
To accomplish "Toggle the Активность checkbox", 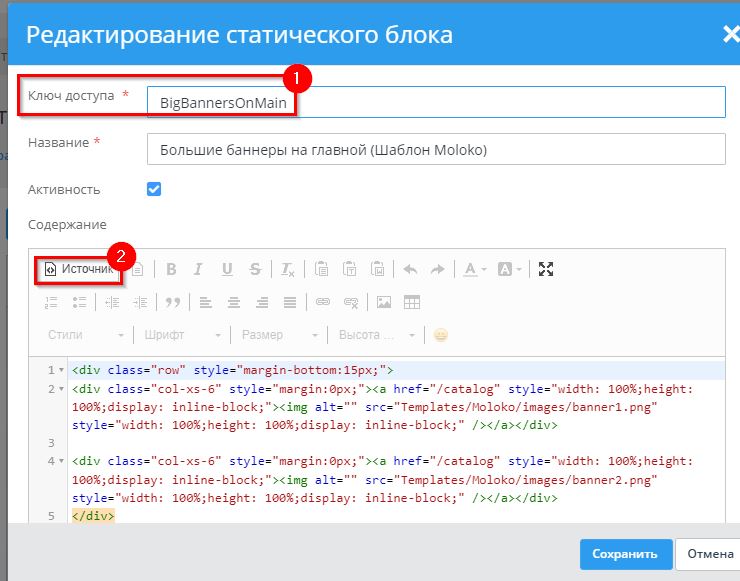I will (154, 189).
